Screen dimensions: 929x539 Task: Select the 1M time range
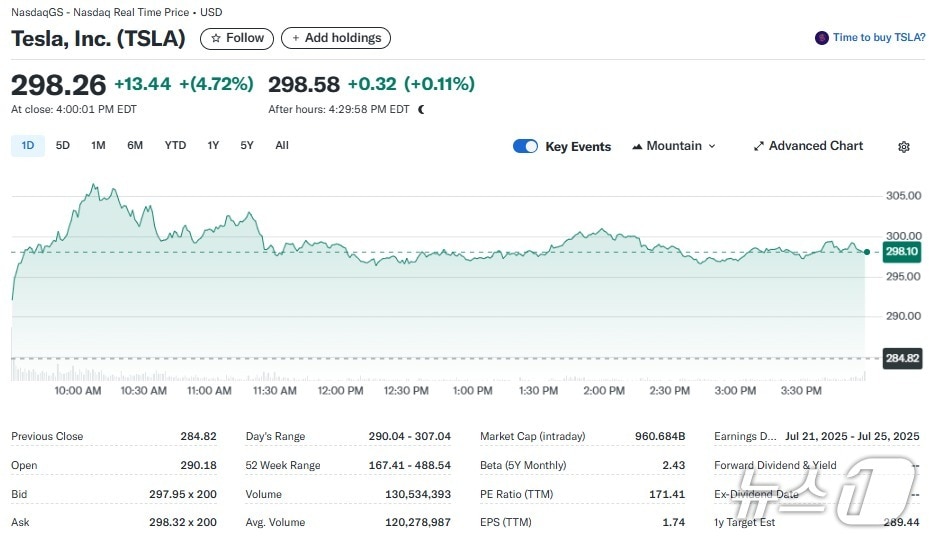(98, 146)
